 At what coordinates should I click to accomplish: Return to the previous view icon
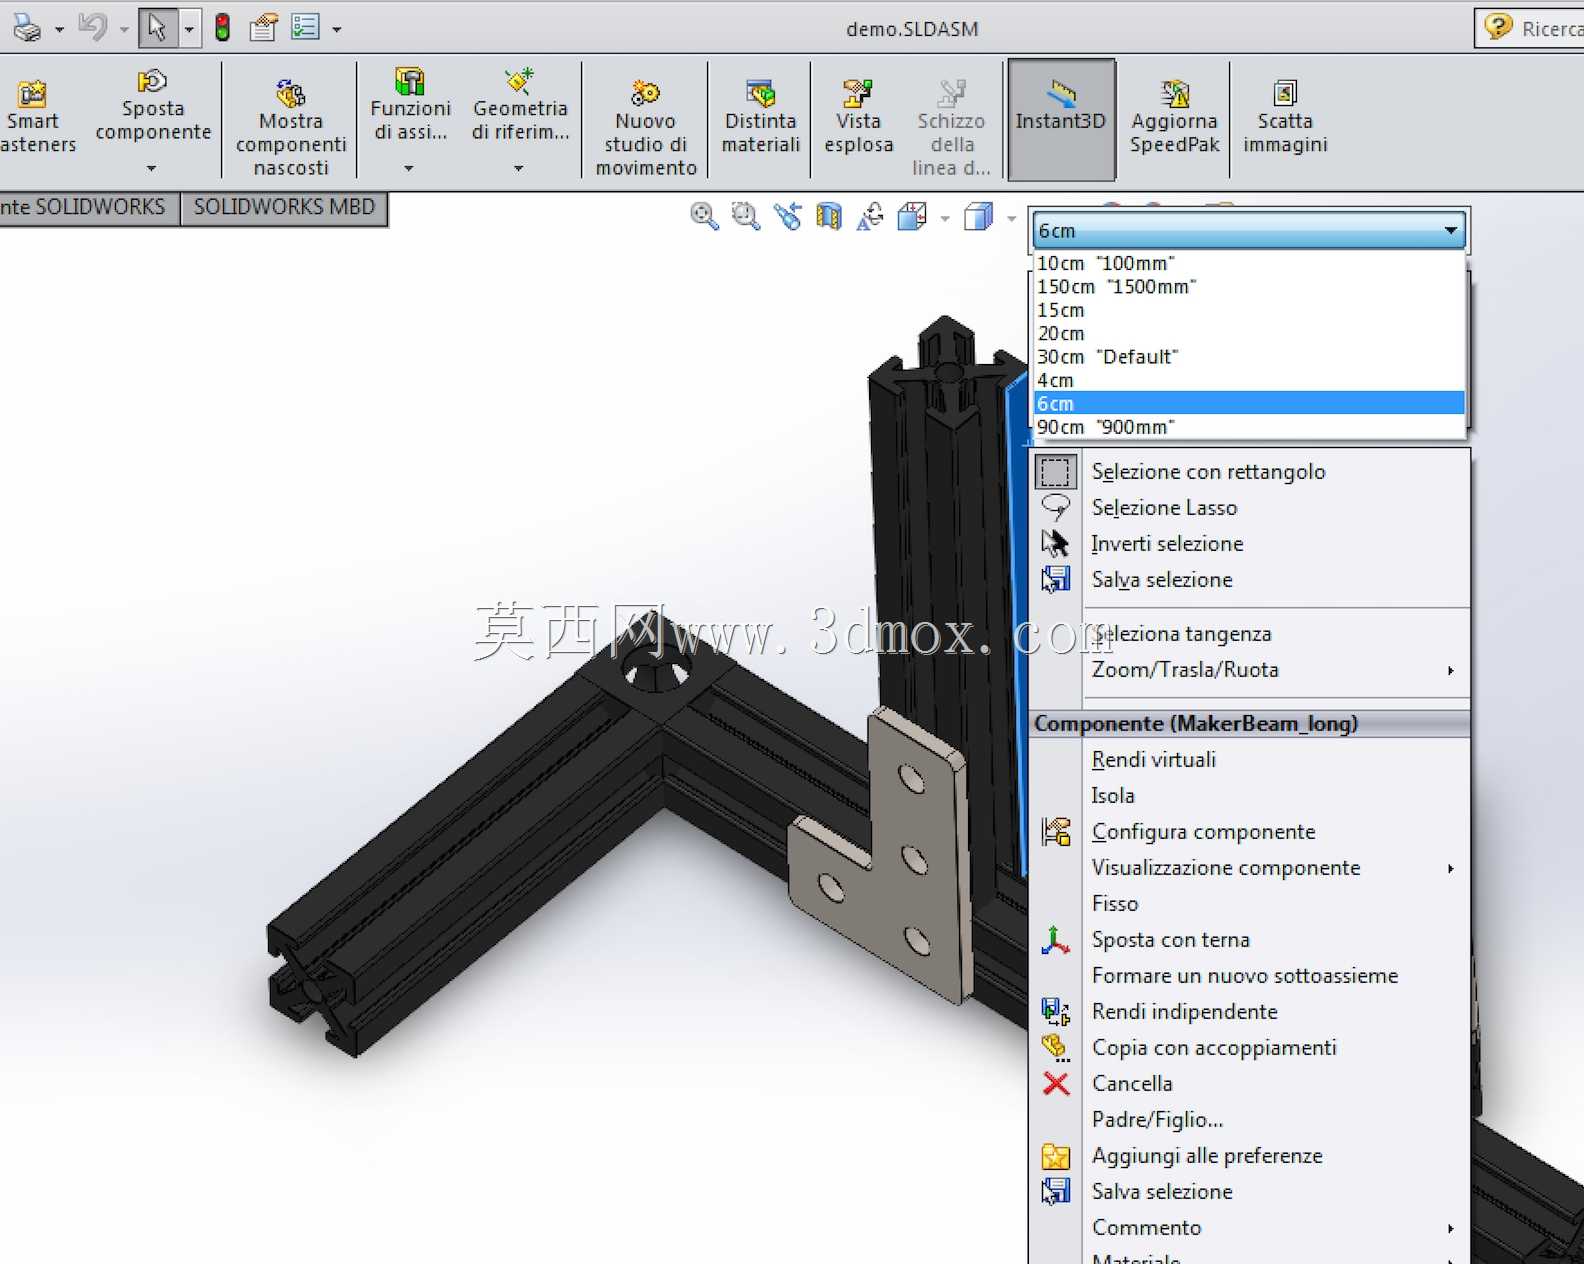click(787, 216)
